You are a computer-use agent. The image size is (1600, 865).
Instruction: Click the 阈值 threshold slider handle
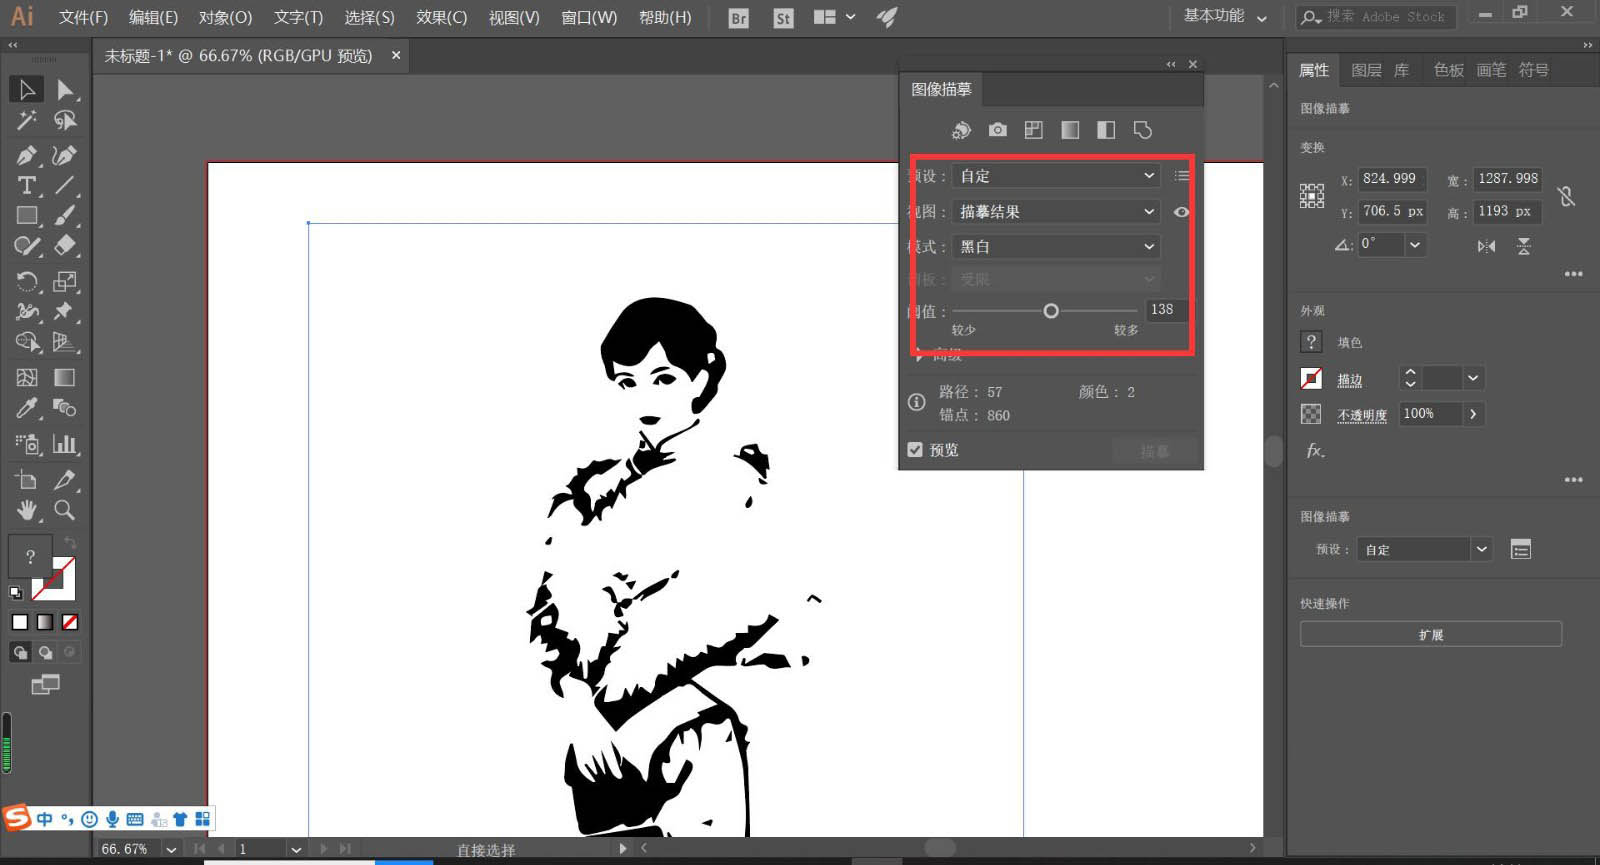[1051, 311]
